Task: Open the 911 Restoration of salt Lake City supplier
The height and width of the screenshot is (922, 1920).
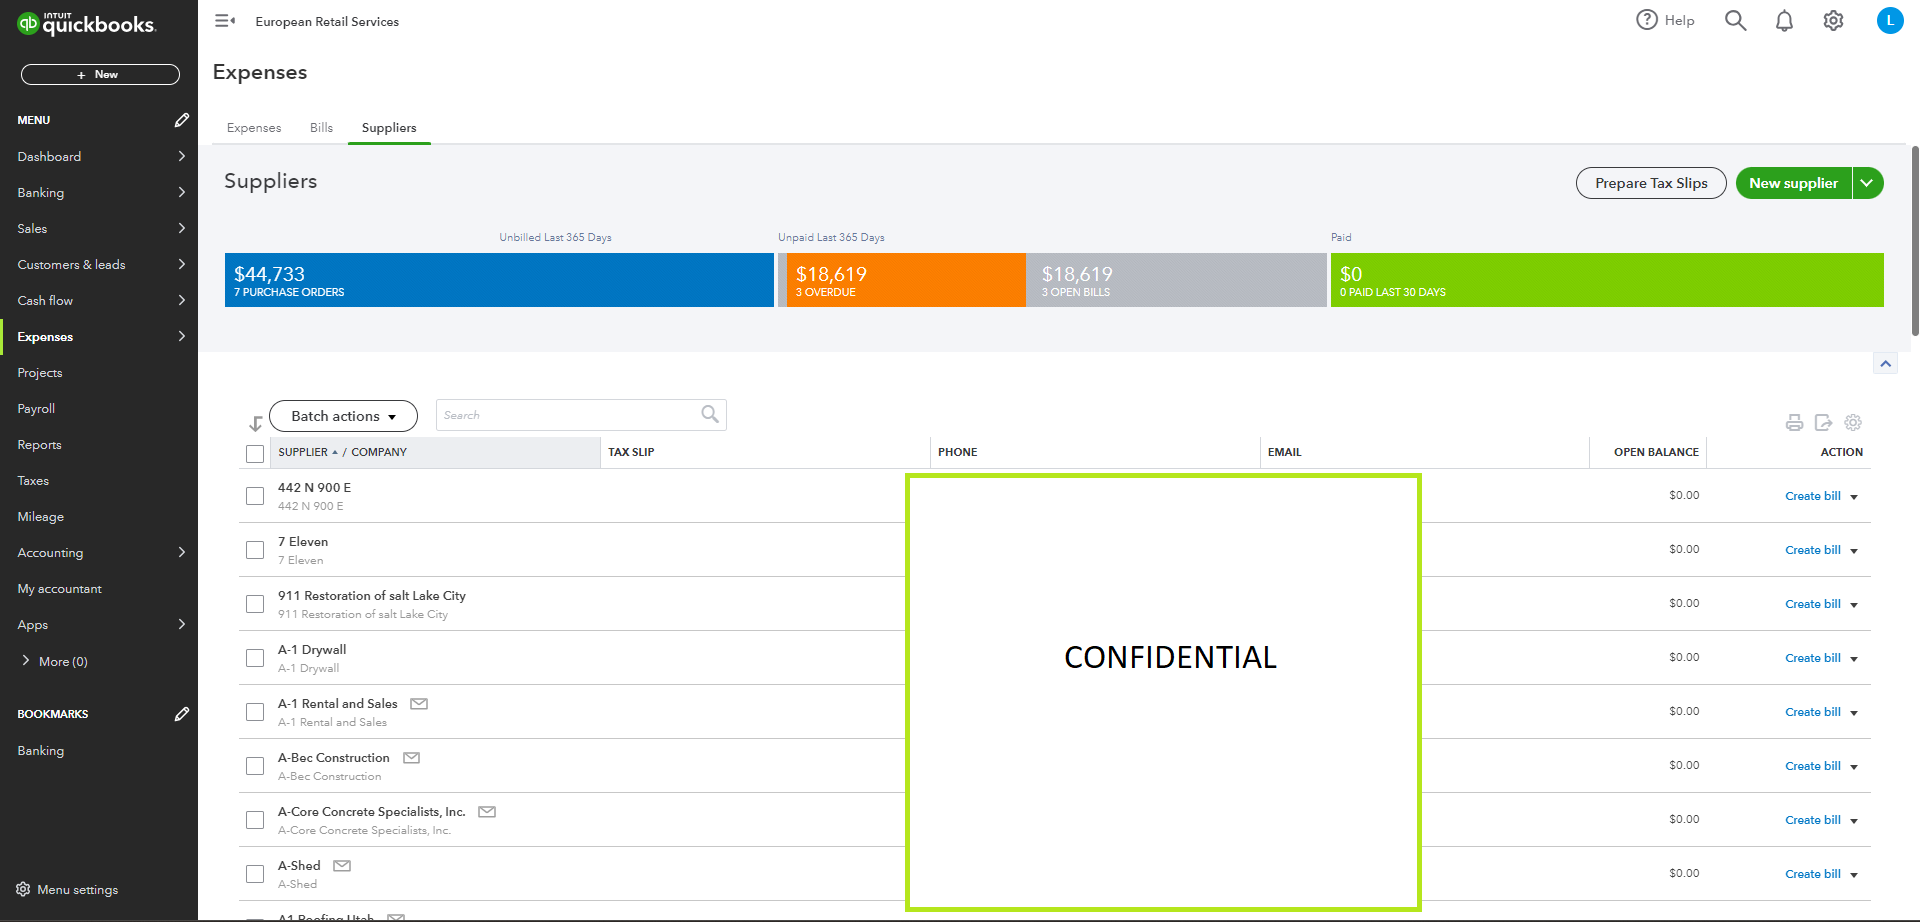Action: coord(372,596)
